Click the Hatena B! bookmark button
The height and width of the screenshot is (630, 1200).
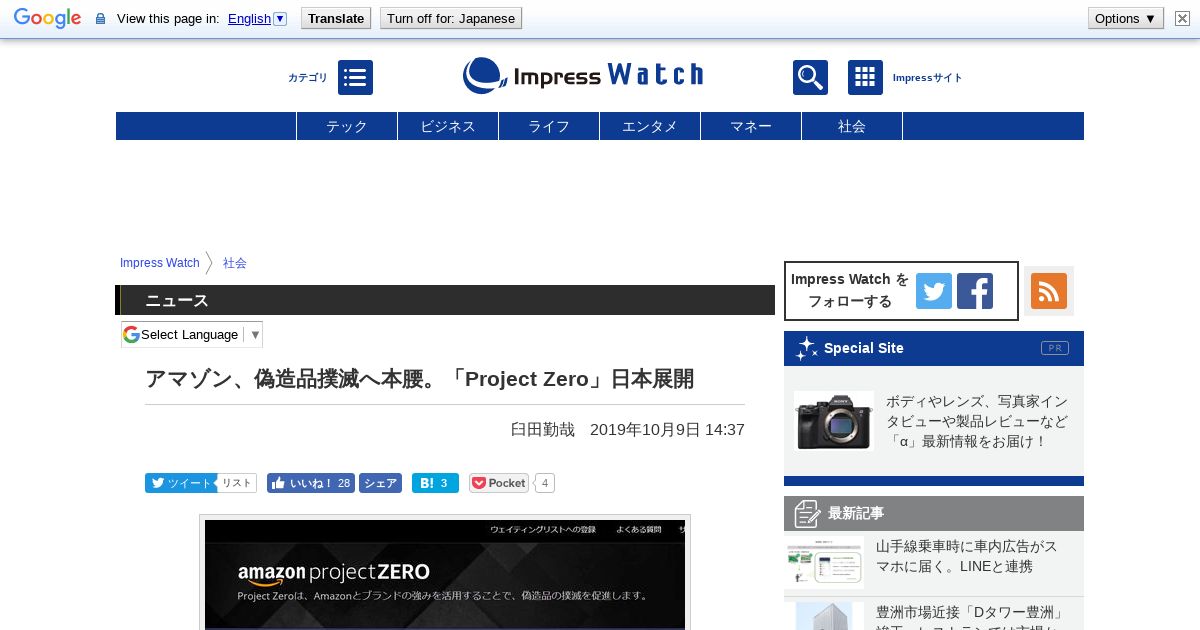point(435,483)
